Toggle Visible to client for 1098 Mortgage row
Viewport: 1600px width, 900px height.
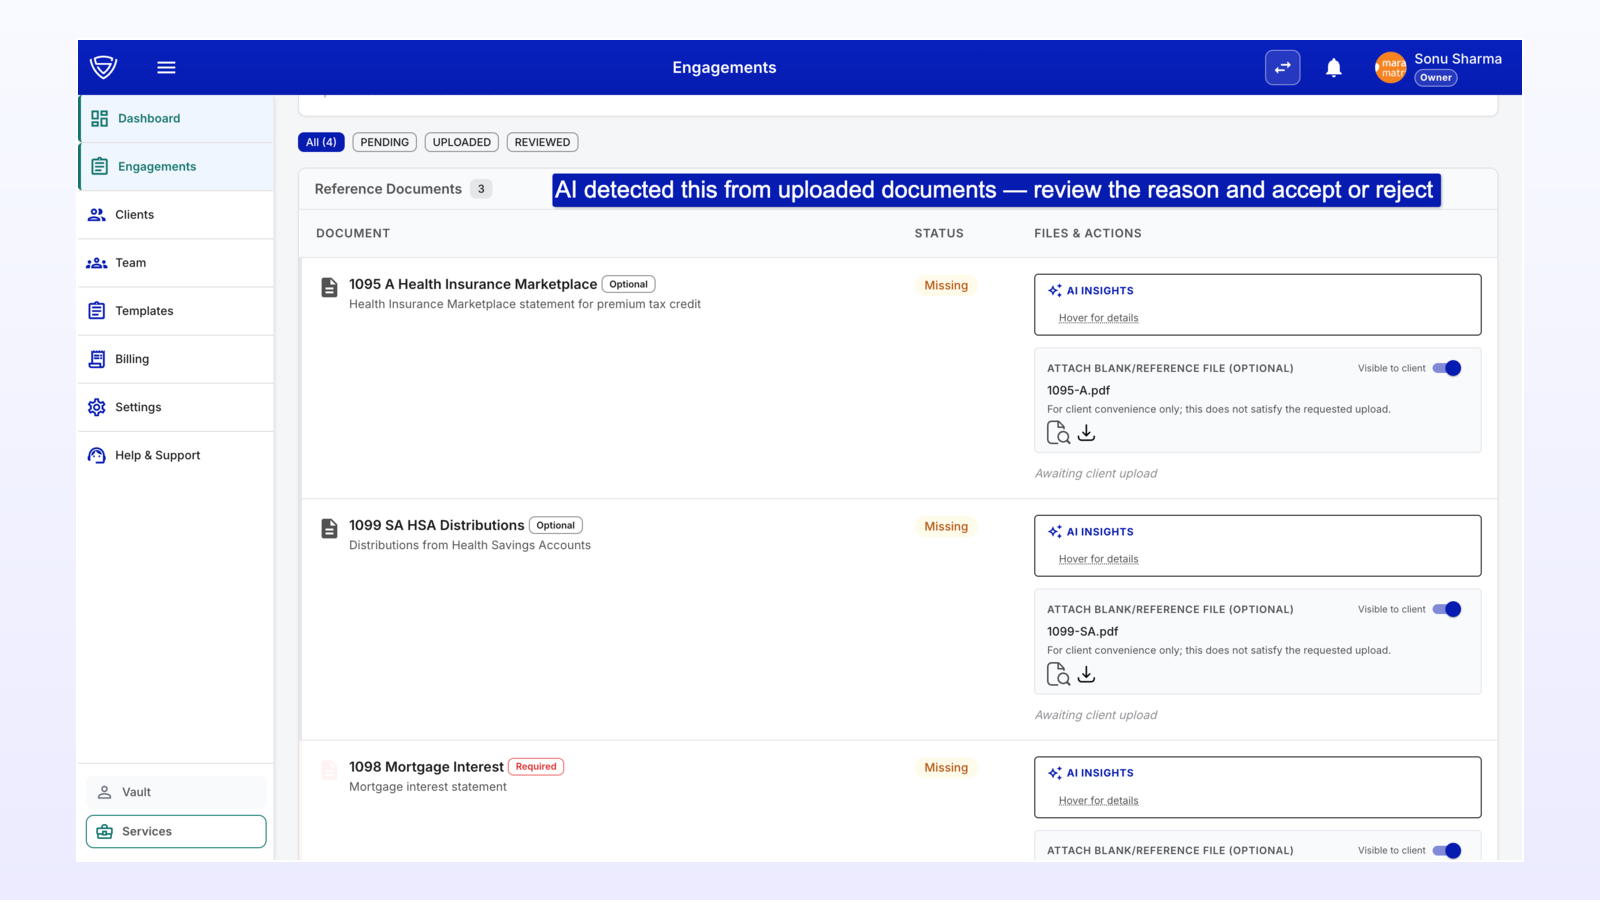(x=1447, y=850)
